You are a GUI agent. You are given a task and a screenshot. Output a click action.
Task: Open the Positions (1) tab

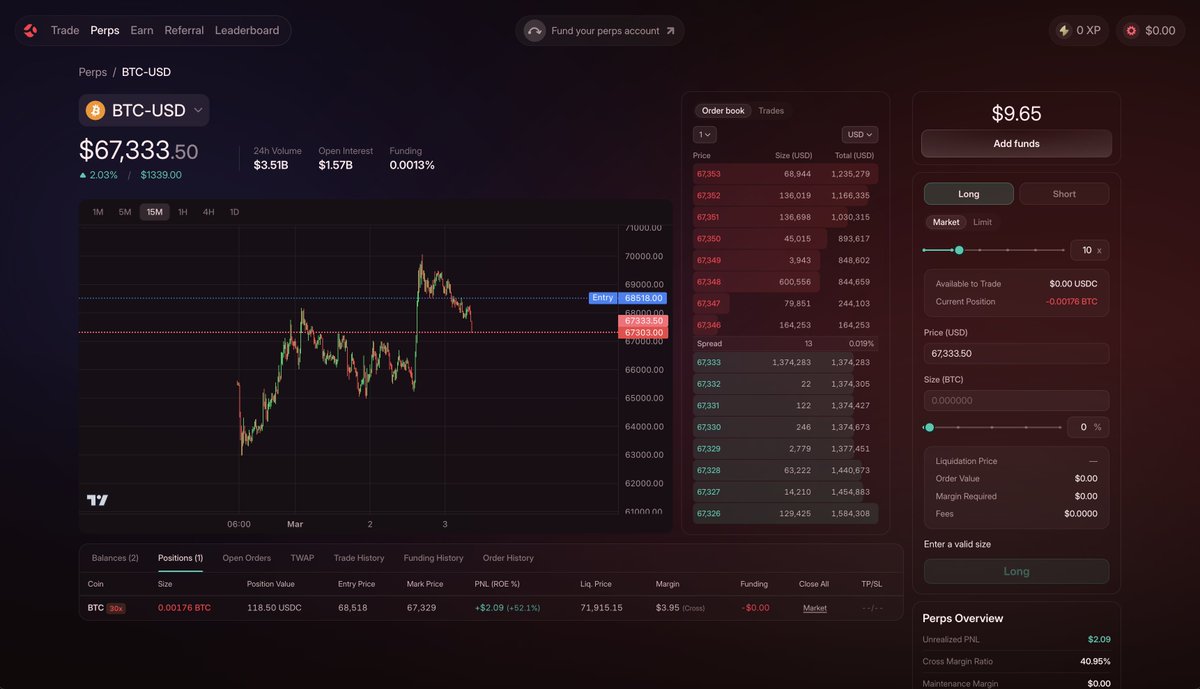tap(180, 558)
